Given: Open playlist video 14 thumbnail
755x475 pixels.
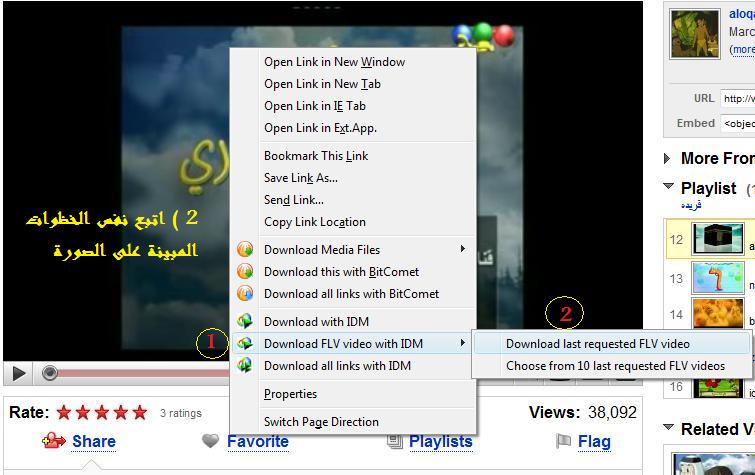Looking at the screenshot, I should tap(718, 313).
